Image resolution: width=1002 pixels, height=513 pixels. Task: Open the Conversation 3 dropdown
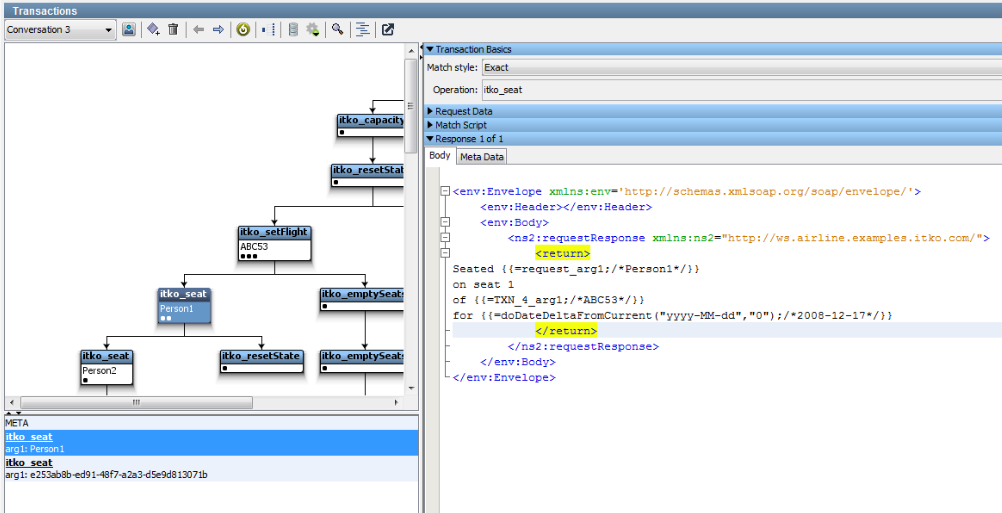click(x=60, y=30)
